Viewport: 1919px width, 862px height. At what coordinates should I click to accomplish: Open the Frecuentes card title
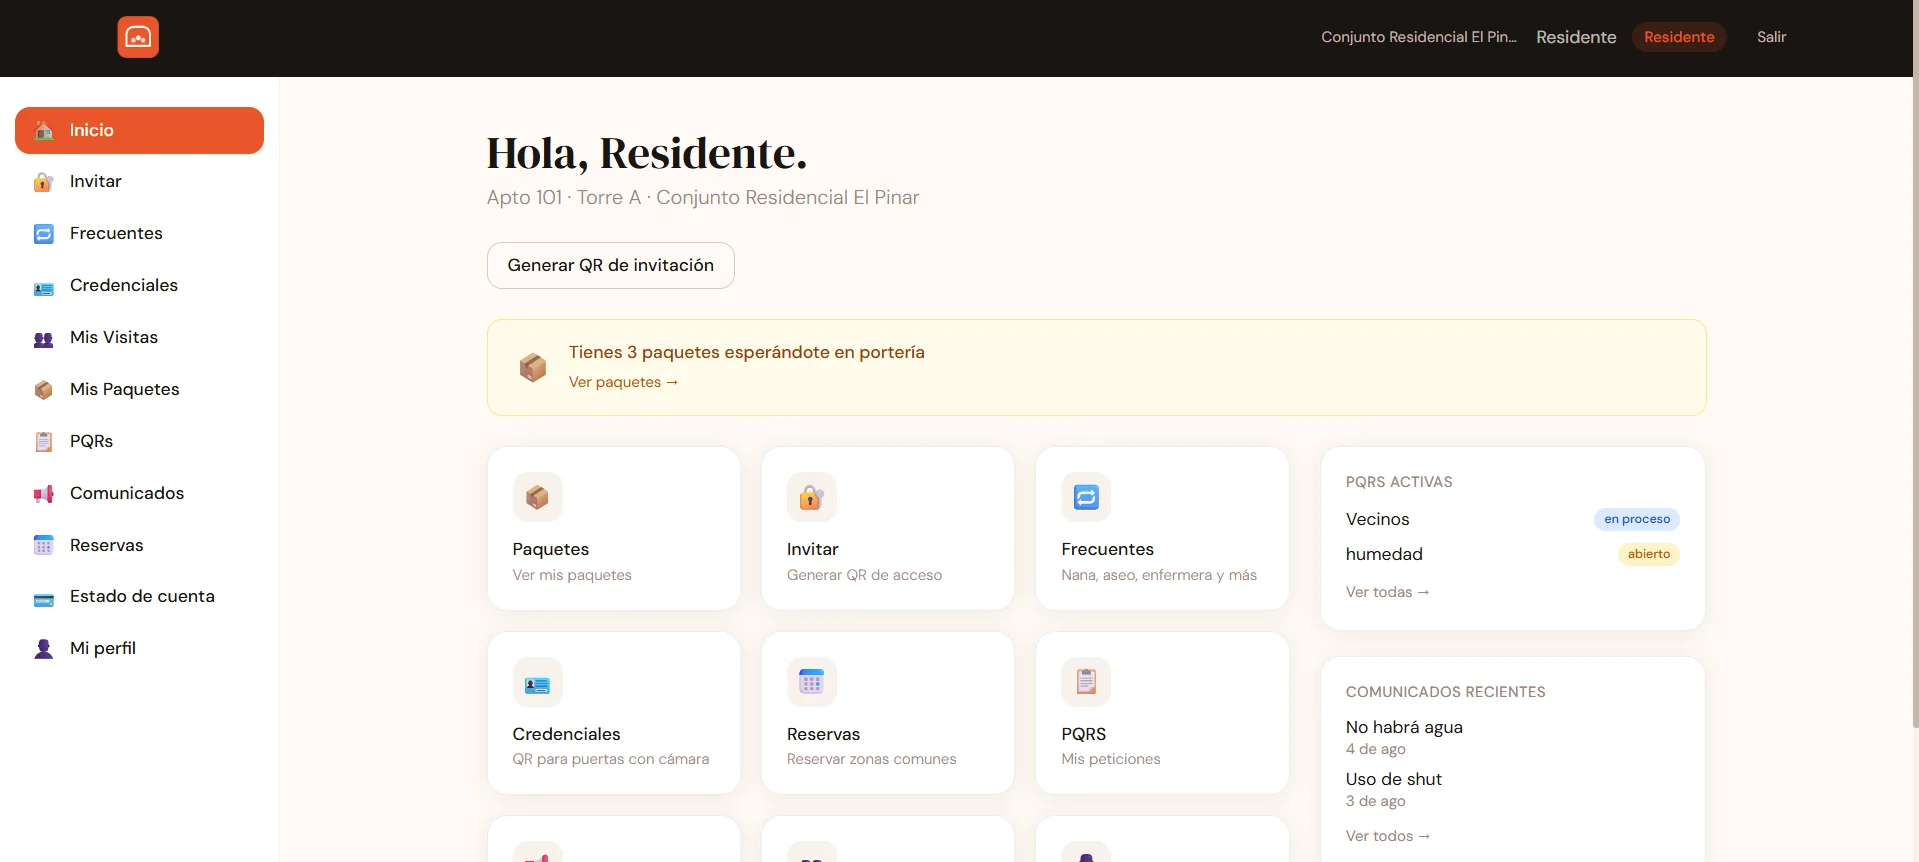[1108, 549]
